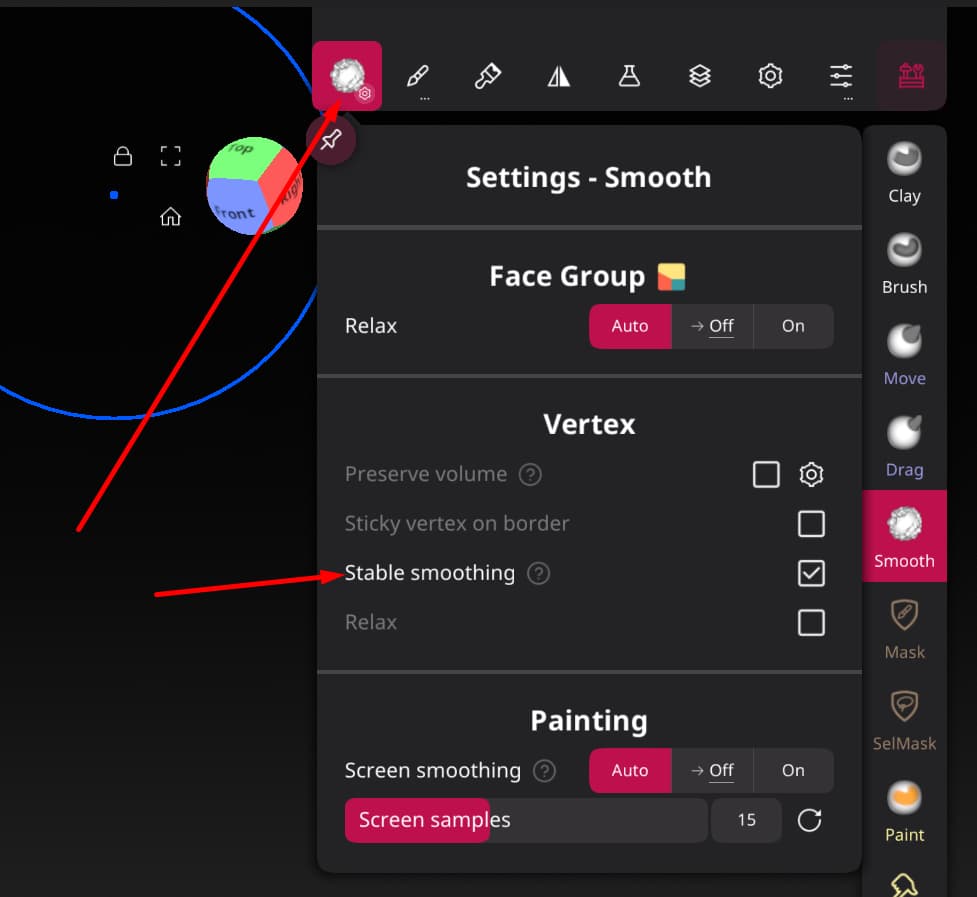Set Screen smoothing to On
Screen dimensions: 977x897
793,771
